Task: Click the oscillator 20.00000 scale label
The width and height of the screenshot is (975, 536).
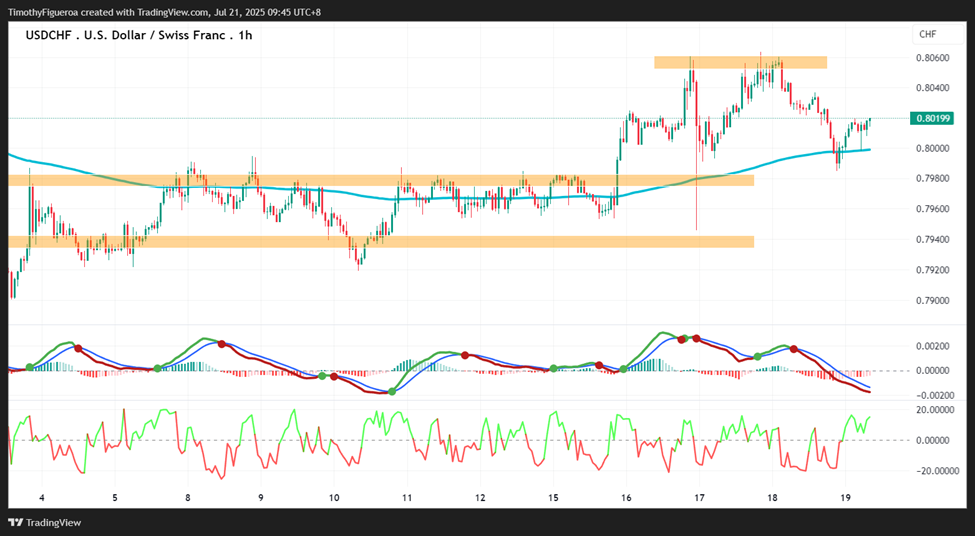Action: click(936, 410)
